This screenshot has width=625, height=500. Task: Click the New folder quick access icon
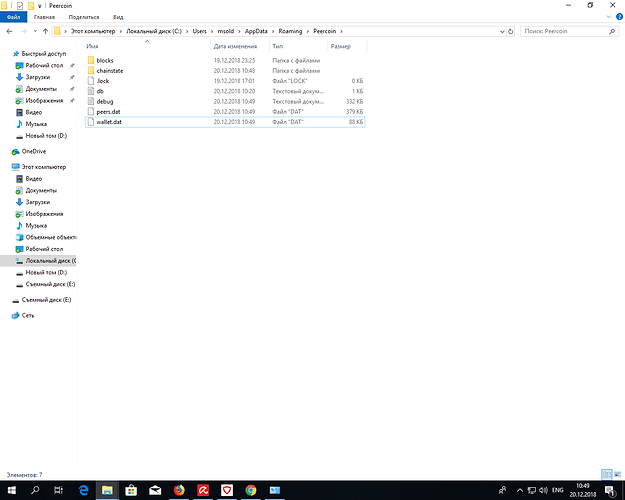click(x=31, y=6)
